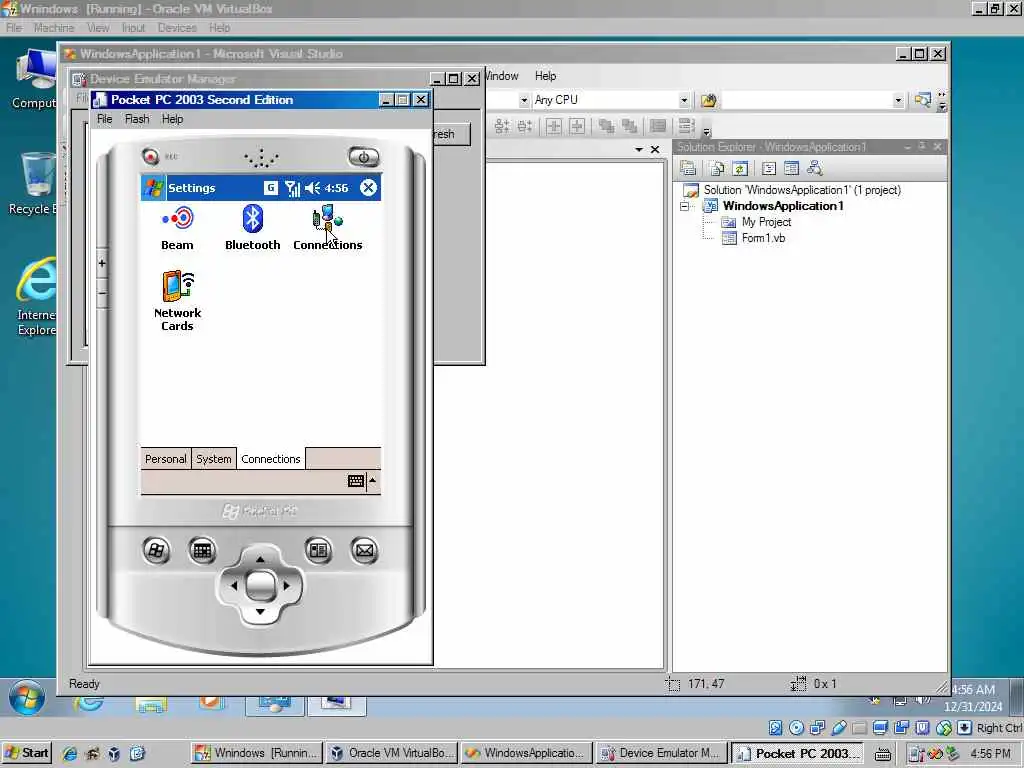Click the Solution Explorer Properties icon
Viewport: 1024px width, 768px height.
tap(688, 168)
